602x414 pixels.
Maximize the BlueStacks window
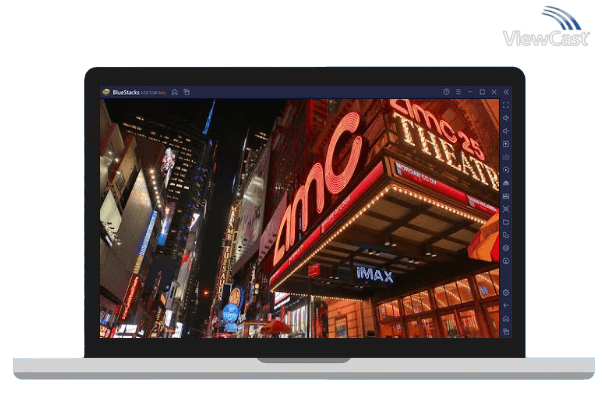tap(482, 92)
